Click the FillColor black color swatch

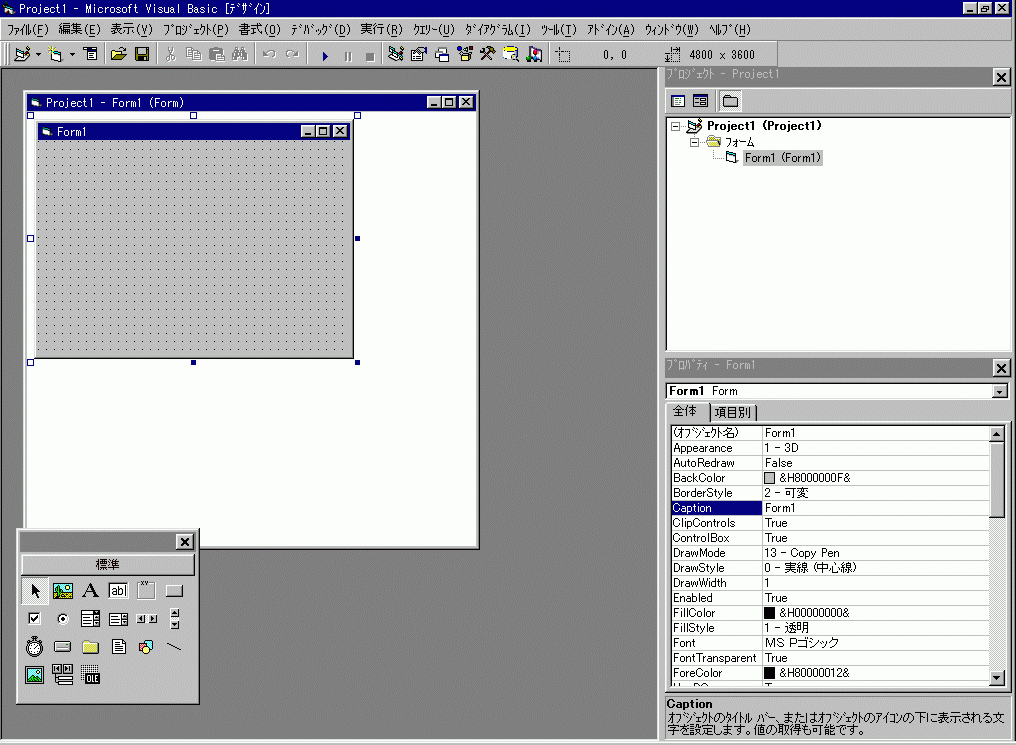[x=769, y=613]
